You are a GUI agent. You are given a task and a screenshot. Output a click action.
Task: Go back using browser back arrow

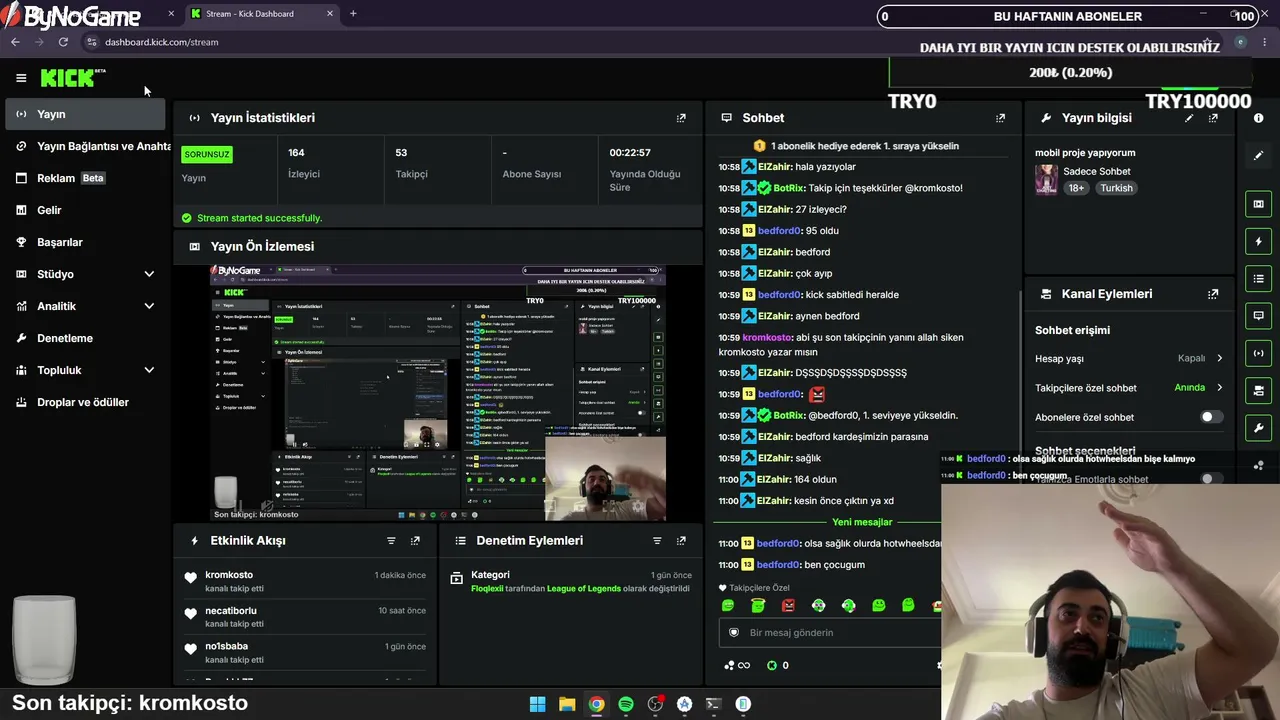point(15,42)
